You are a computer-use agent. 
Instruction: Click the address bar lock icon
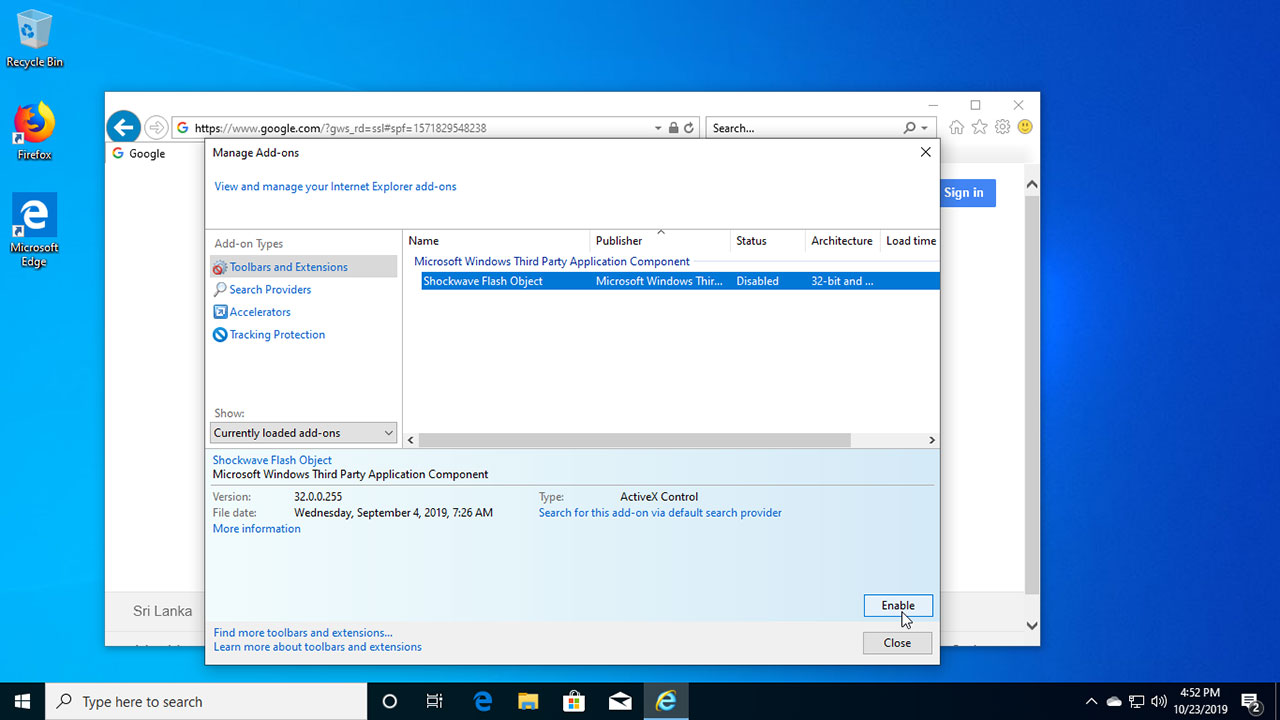point(673,128)
